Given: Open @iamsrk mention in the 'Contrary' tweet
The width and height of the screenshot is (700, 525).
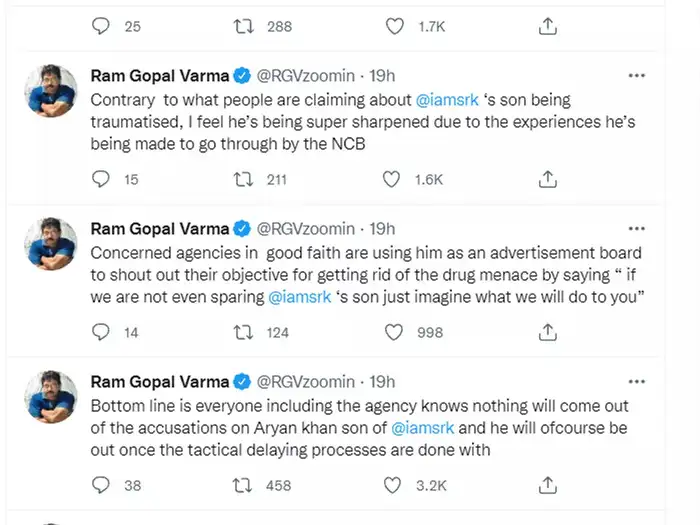Looking at the screenshot, I should [x=447, y=100].
